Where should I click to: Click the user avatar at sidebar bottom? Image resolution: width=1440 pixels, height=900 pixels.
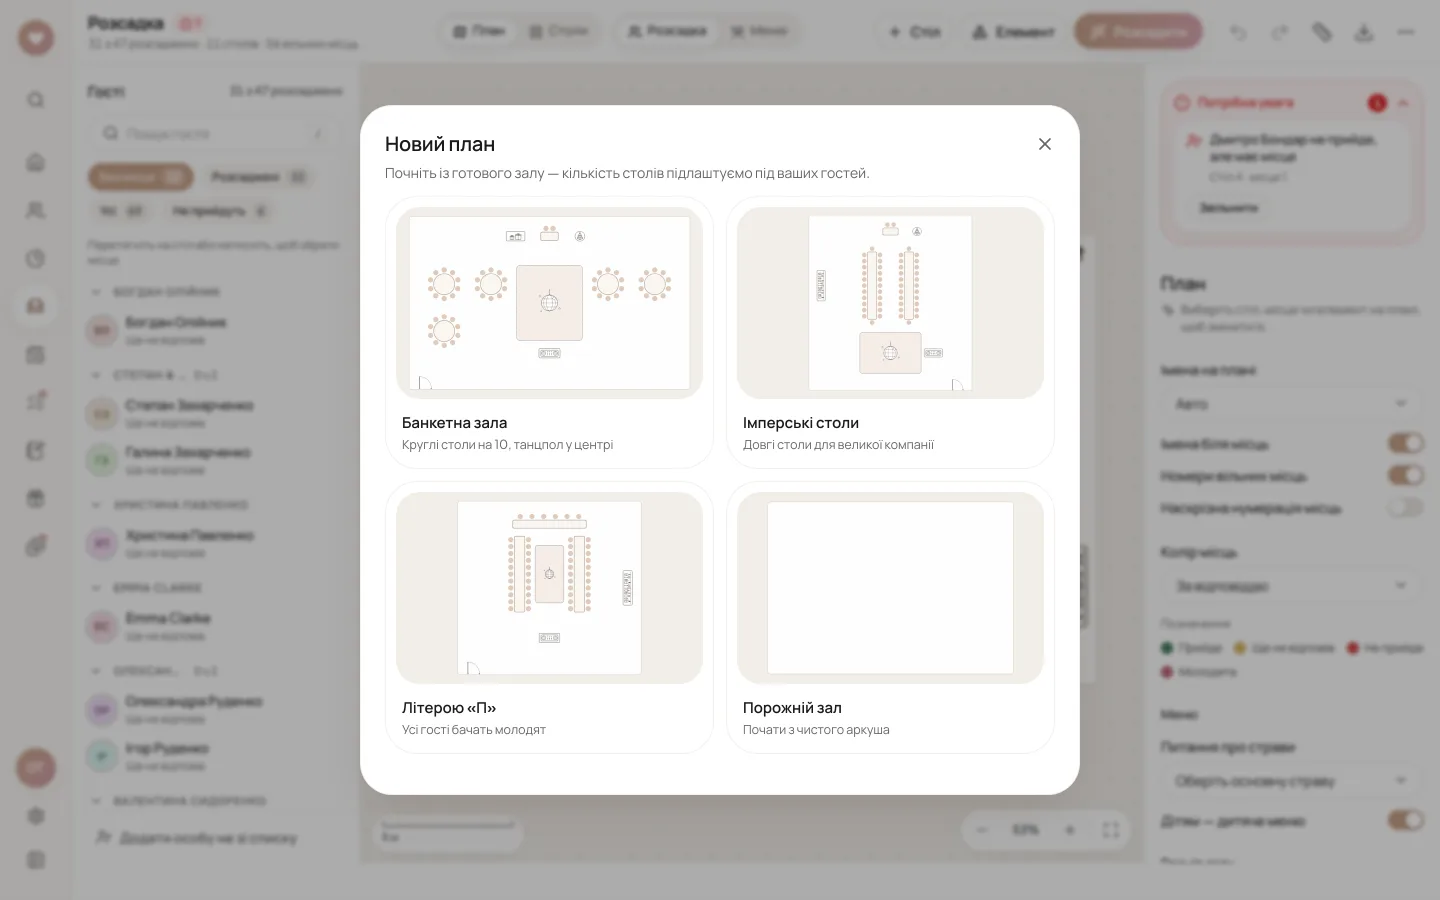(36, 768)
